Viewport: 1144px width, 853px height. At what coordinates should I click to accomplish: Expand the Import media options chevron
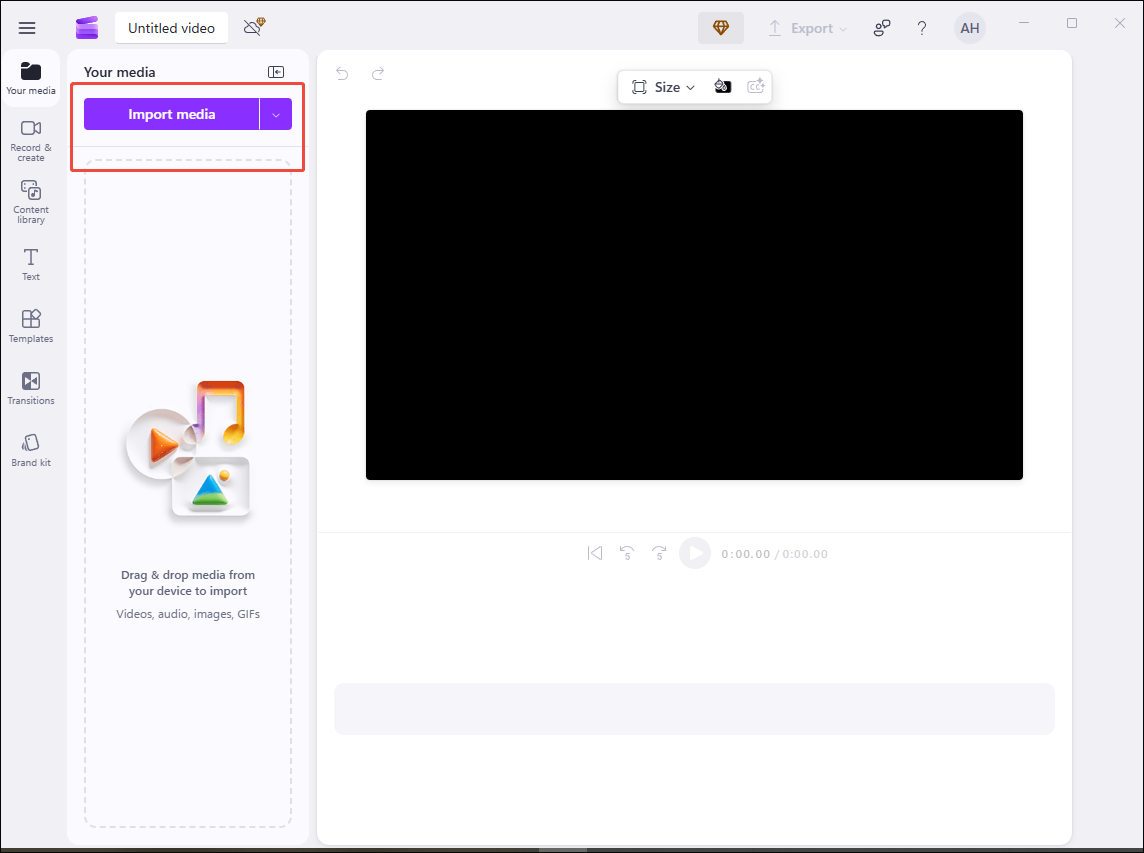pos(276,113)
